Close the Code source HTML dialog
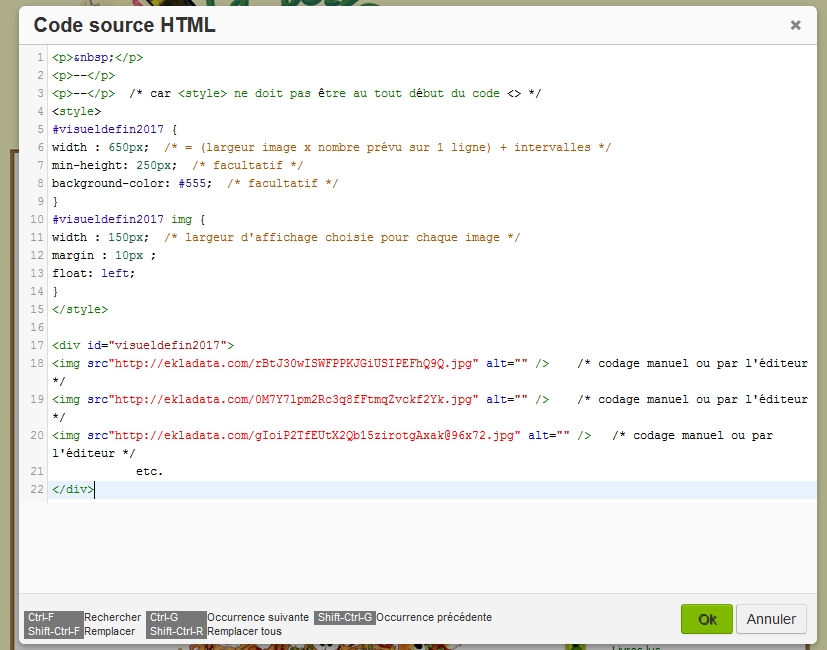Image resolution: width=827 pixels, height=650 pixels. tap(795, 25)
